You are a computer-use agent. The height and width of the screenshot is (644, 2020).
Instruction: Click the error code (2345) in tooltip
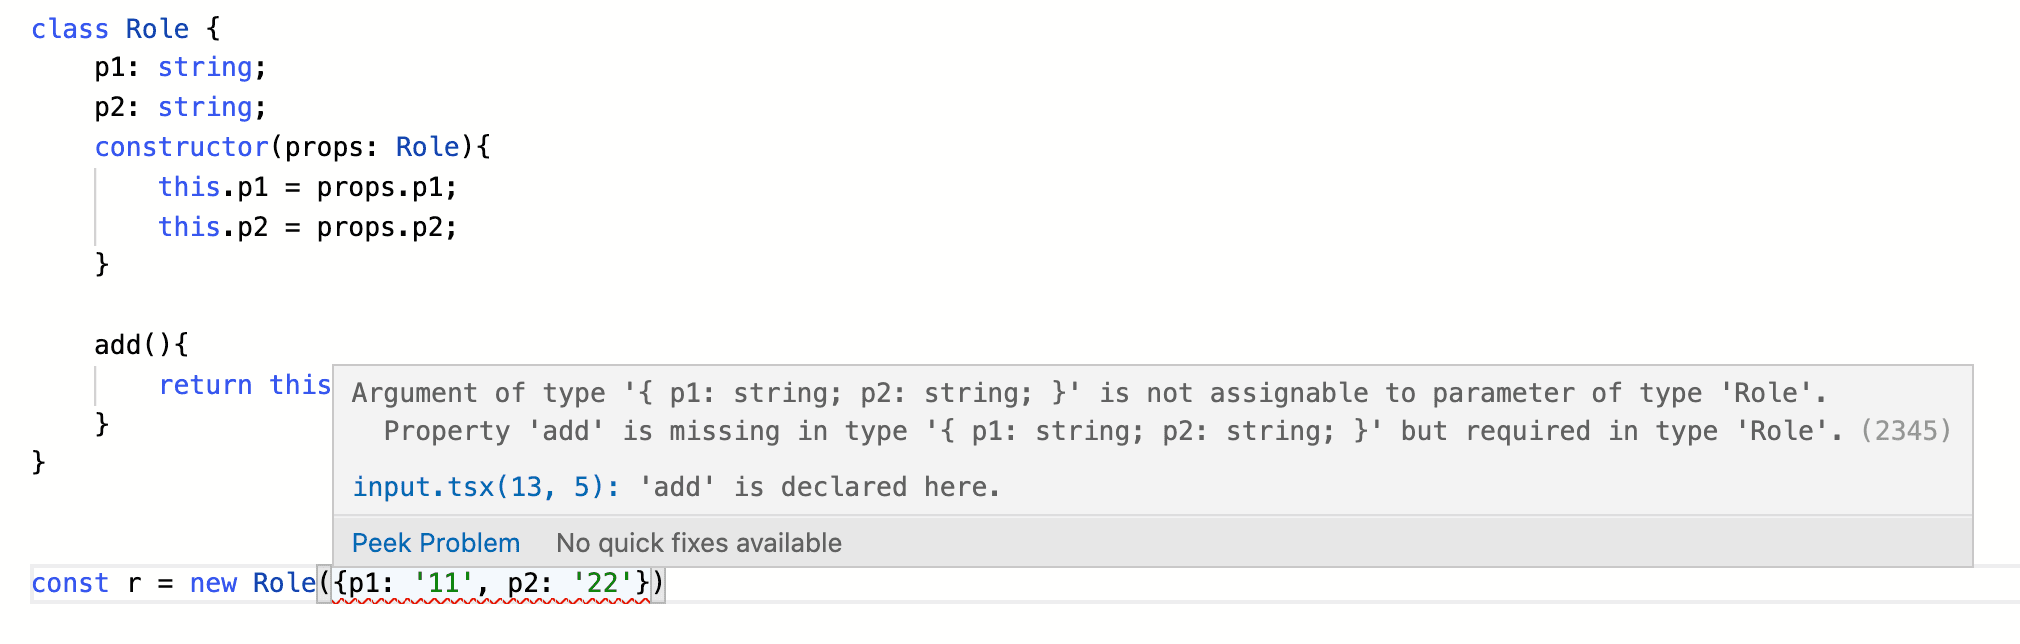(1906, 431)
